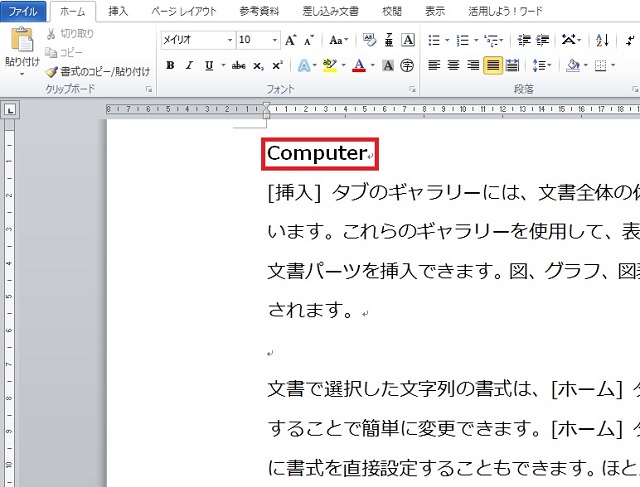Clear formatting with eraser icon
640x487 pixels.
coord(369,40)
